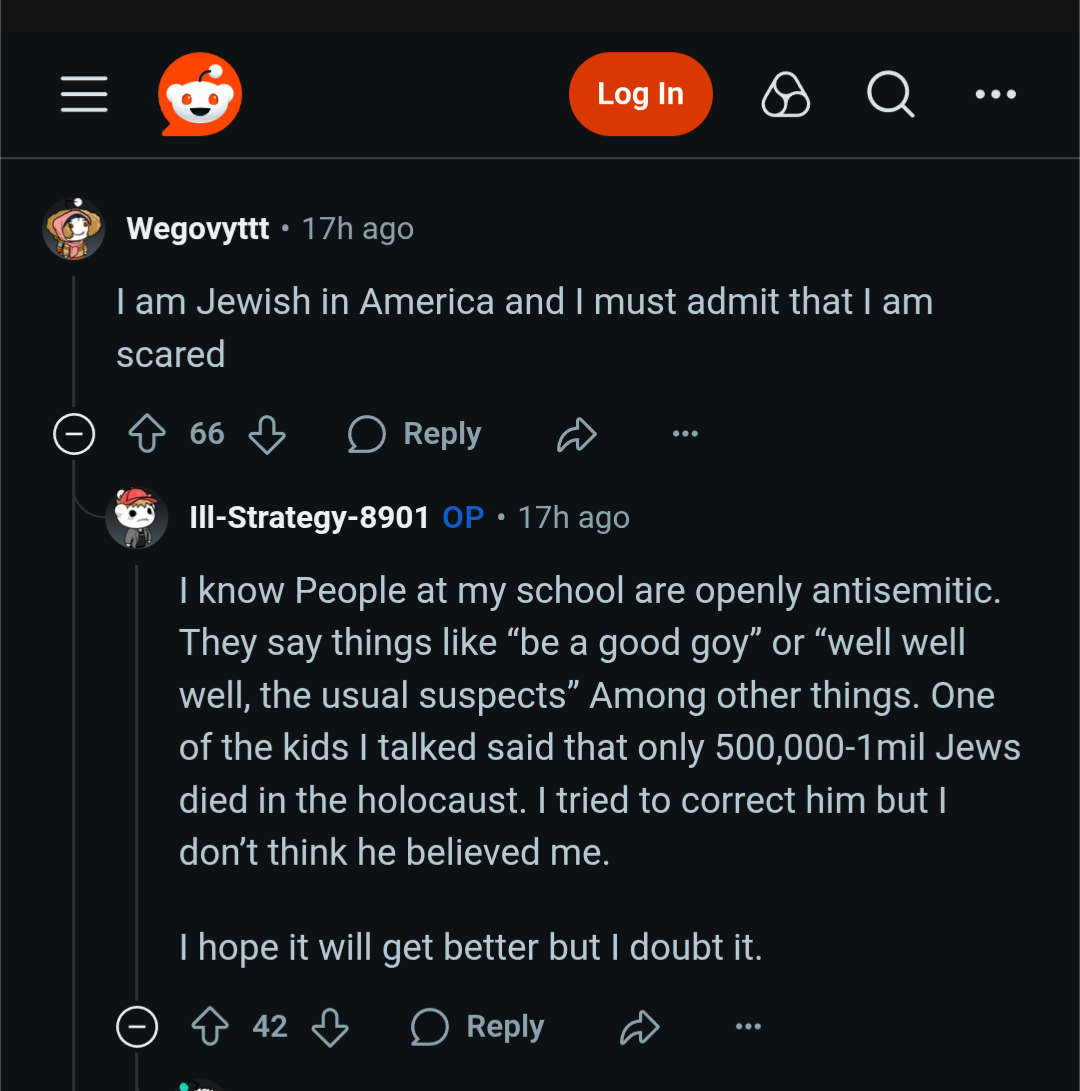Upvote the reply with 42 points
Screen dimensions: 1080x1091
tap(210, 1027)
